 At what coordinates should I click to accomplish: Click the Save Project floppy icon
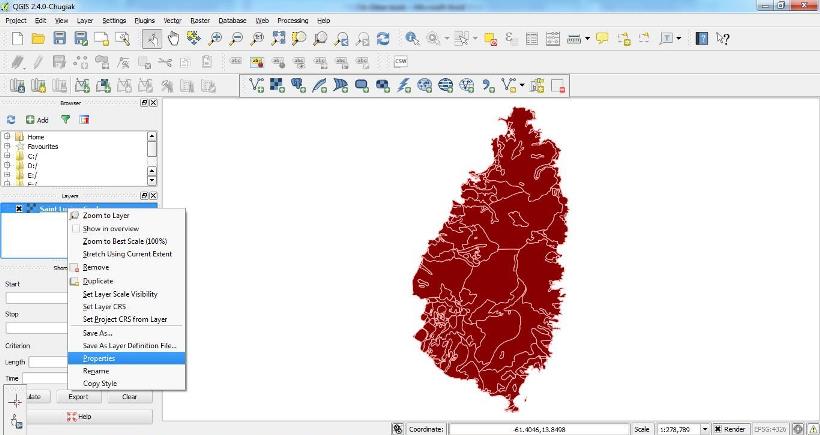coord(59,39)
